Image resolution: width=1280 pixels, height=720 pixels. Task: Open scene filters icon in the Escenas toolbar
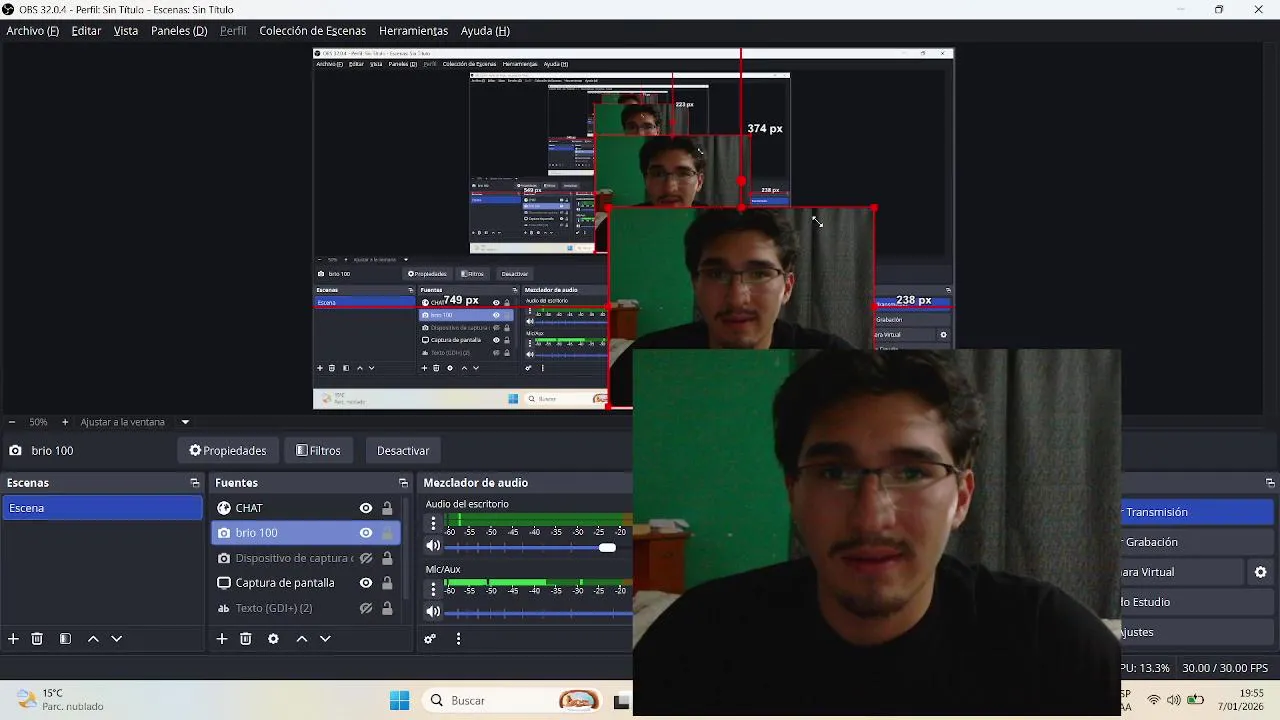(65, 639)
